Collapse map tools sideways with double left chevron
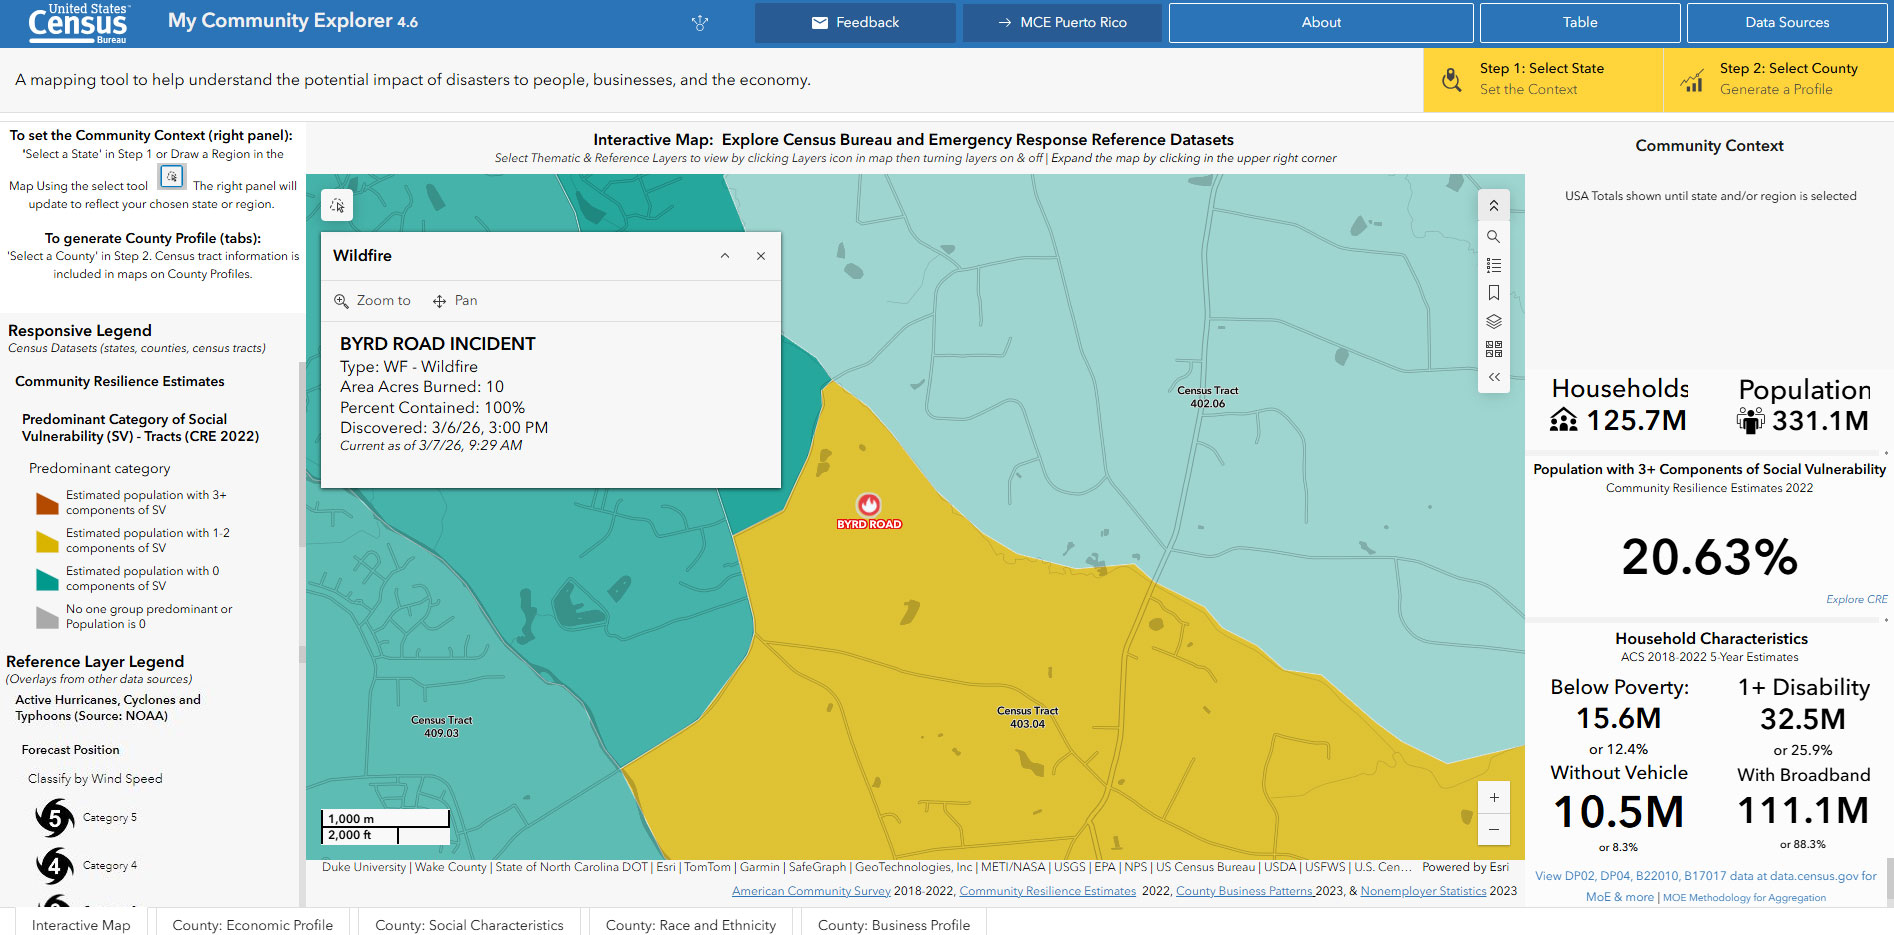Viewport: 1894px width, 935px height. point(1493,377)
